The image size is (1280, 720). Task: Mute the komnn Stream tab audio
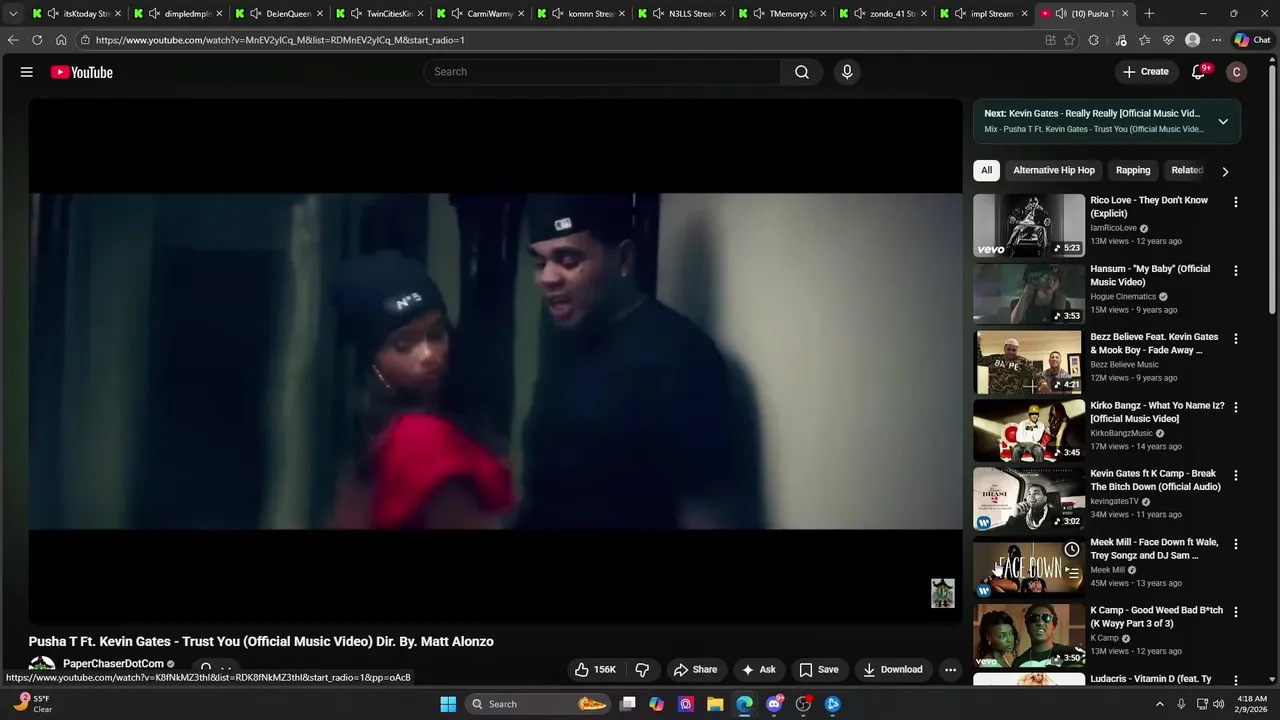pos(557,14)
